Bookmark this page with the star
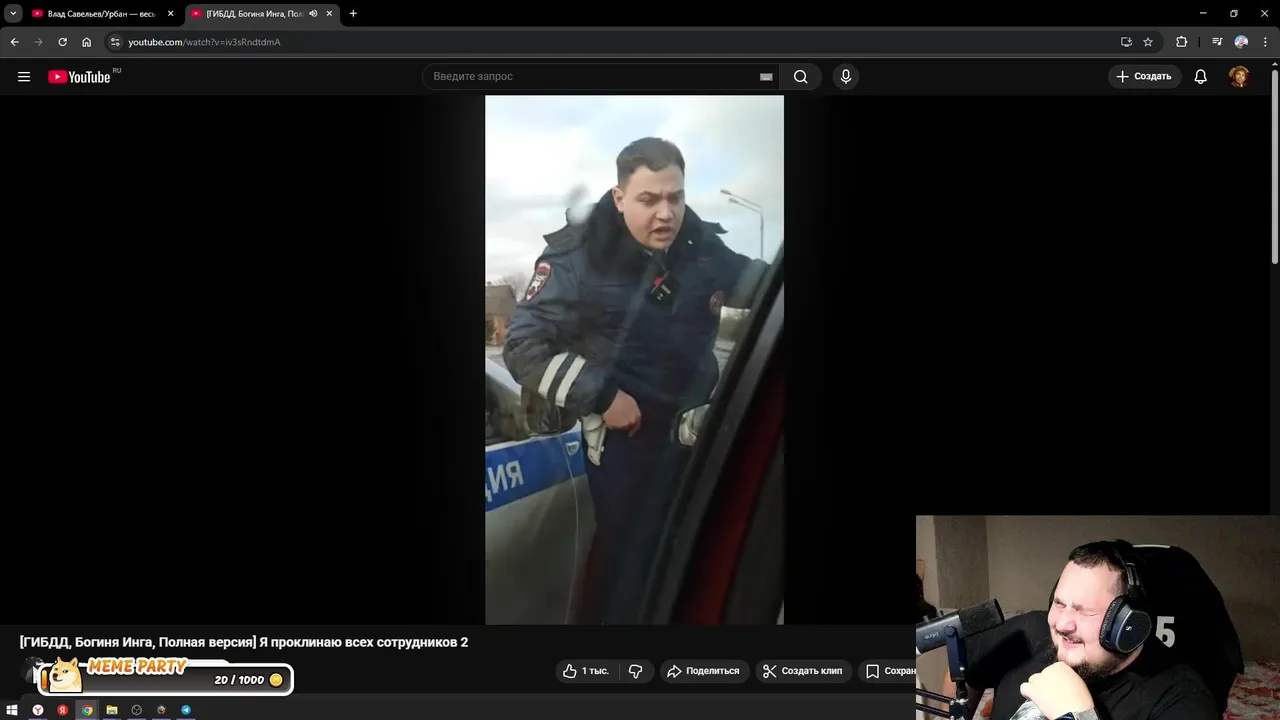The image size is (1280, 720). [x=1148, y=42]
